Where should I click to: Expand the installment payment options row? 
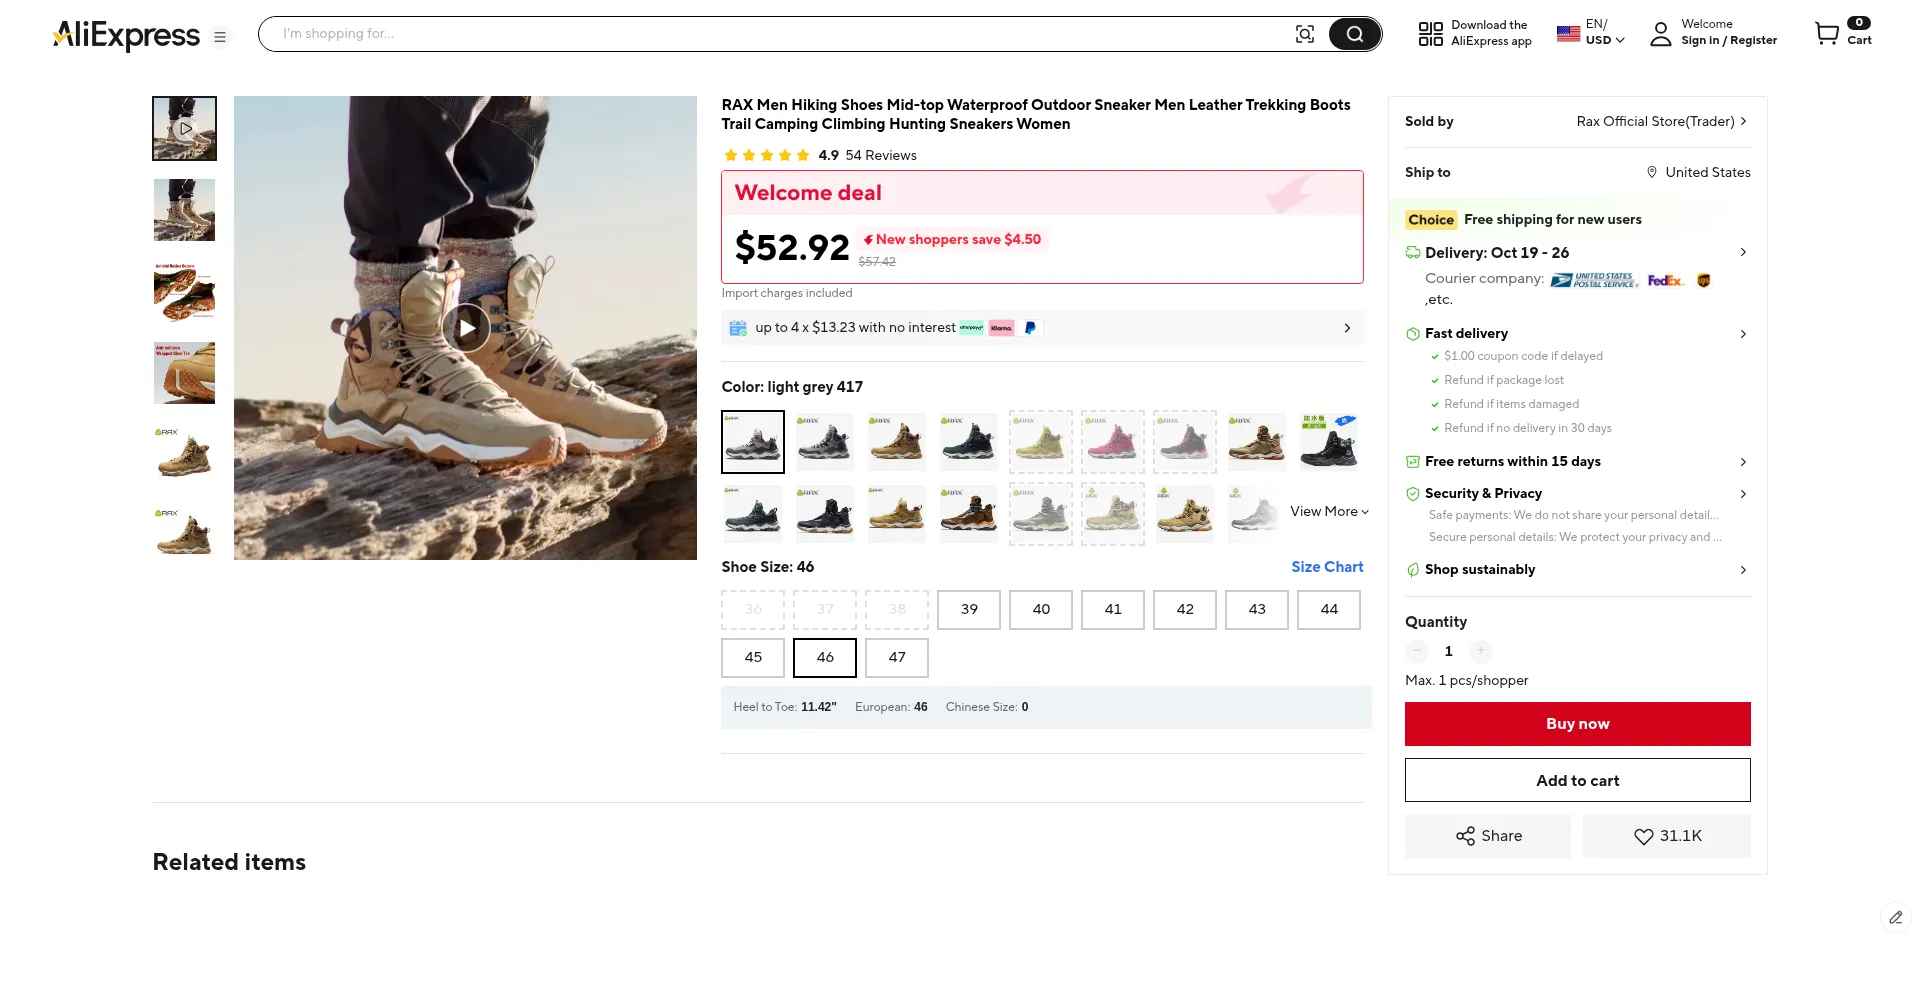[1346, 328]
